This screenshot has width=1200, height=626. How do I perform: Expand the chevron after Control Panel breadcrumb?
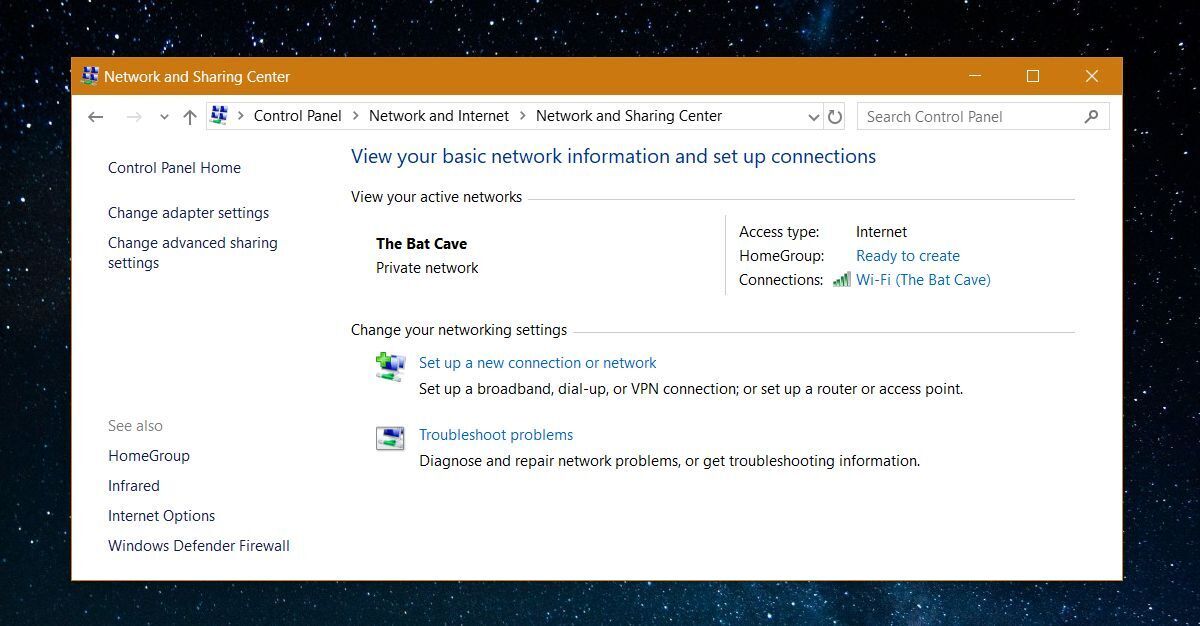click(355, 116)
